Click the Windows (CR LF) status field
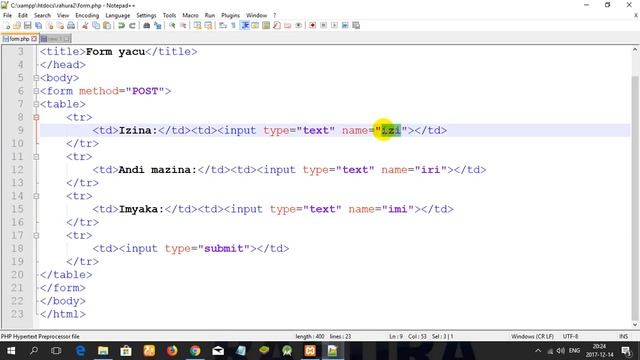This screenshot has height=360, width=640. click(x=532, y=336)
